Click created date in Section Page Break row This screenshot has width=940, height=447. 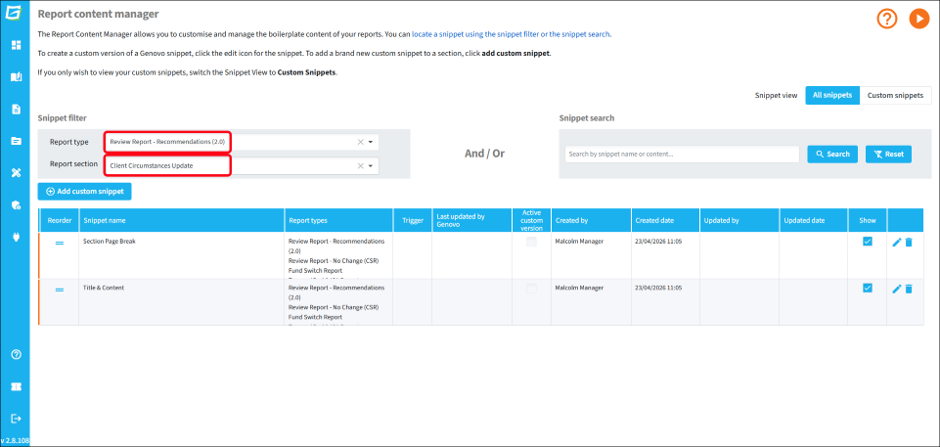[658, 241]
